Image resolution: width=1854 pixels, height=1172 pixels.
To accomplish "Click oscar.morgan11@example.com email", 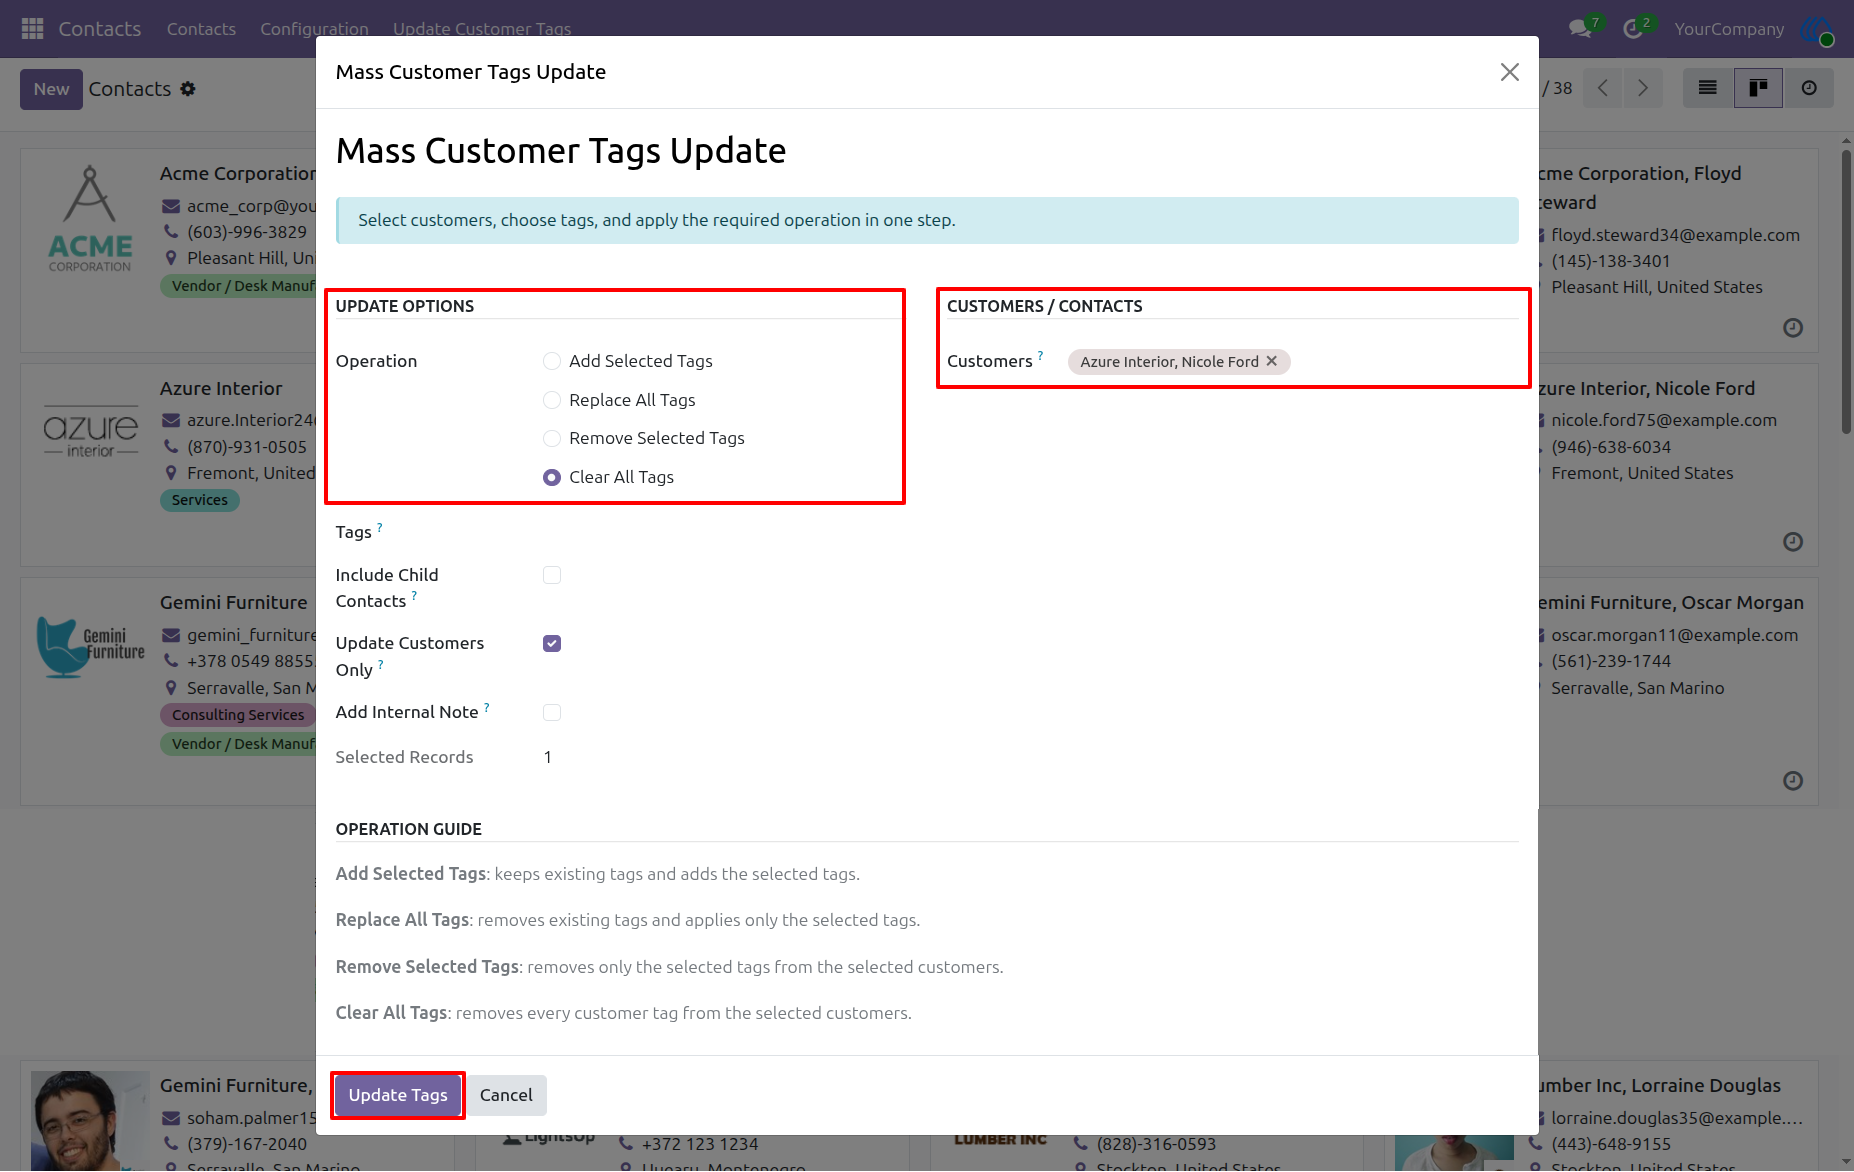I will 1675,635.
